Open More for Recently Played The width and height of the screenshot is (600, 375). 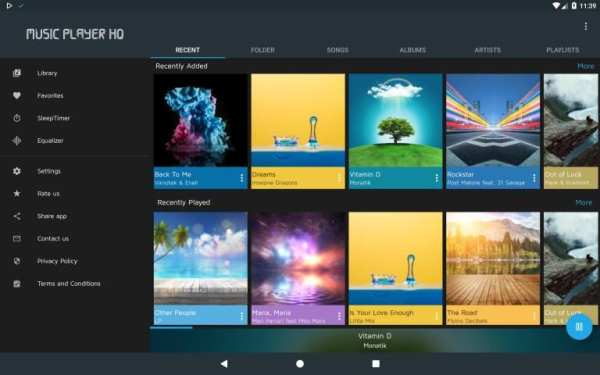[x=584, y=202]
